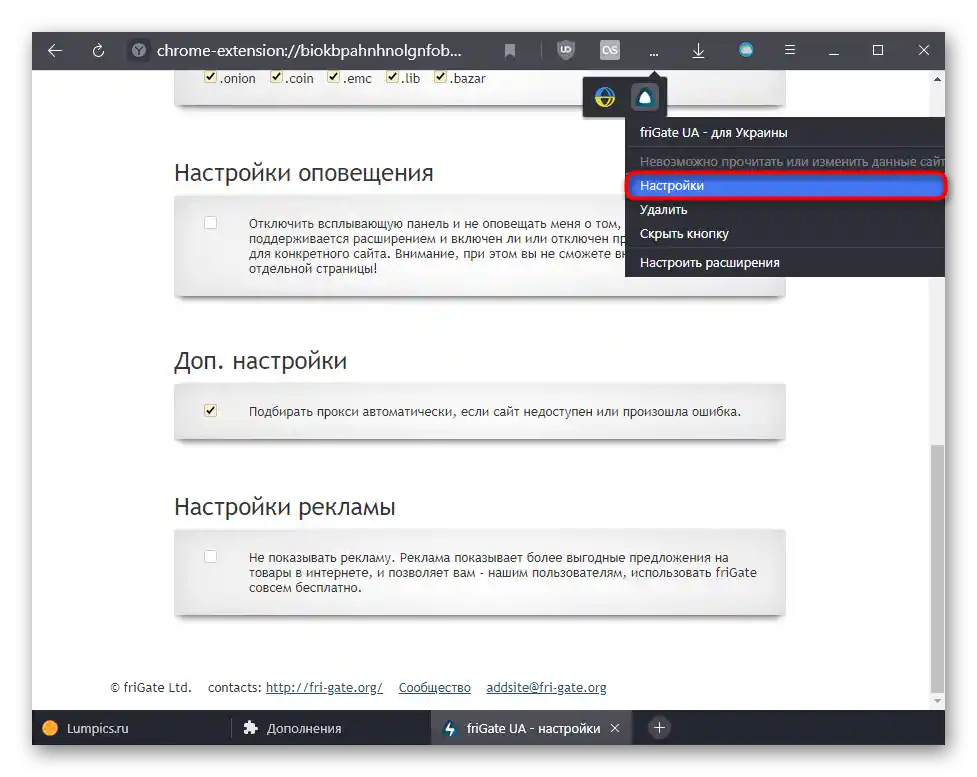Reload the page with the refresh icon
This screenshot has height=777, width=977.
(98, 50)
